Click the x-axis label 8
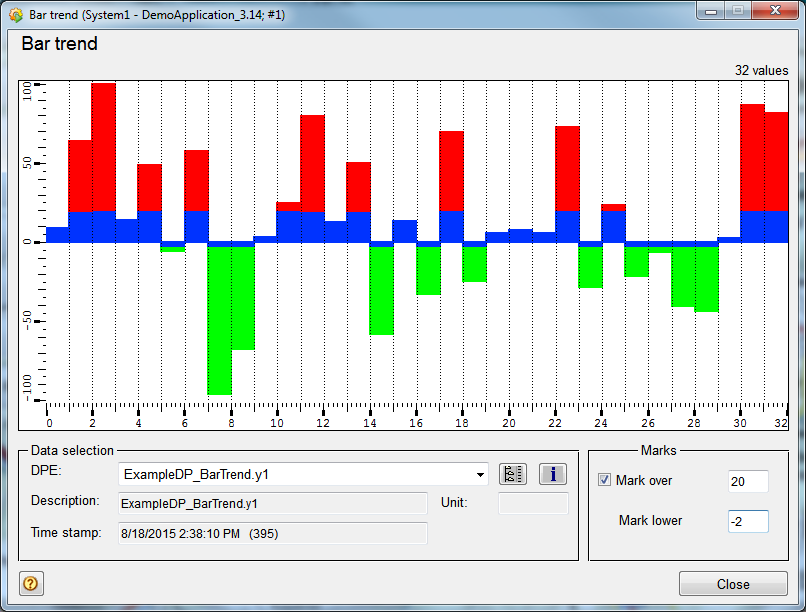The width and height of the screenshot is (806, 612). click(231, 423)
